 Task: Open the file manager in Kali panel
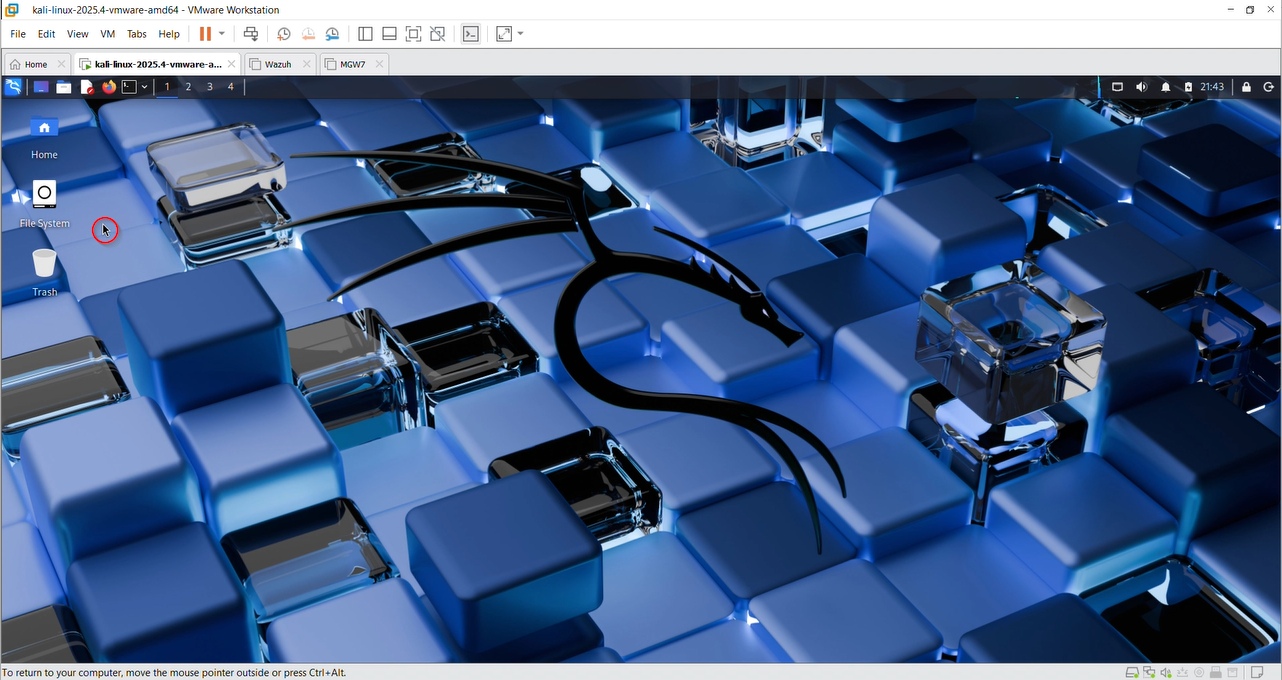tap(63, 87)
